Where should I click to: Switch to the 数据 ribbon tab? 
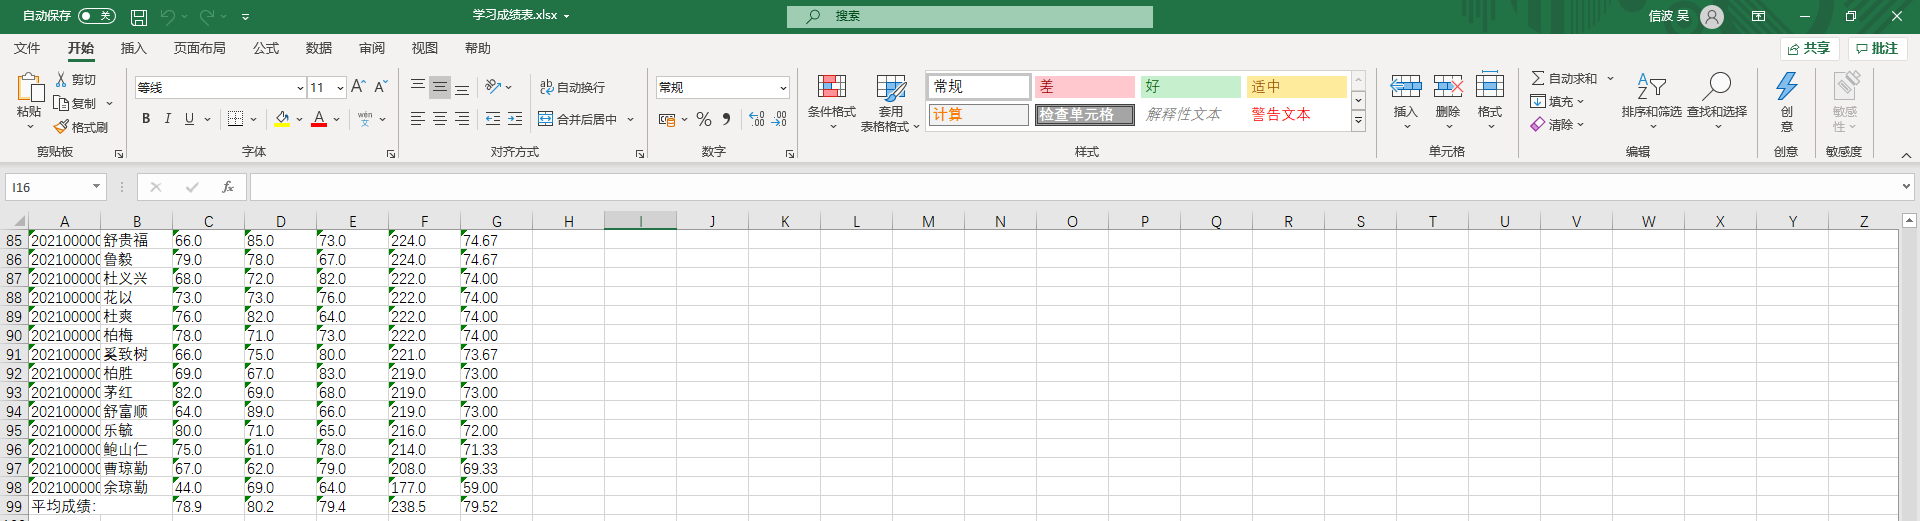[319, 48]
